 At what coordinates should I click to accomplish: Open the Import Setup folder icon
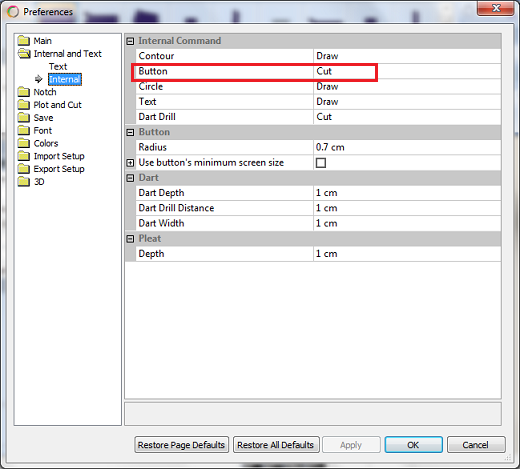coord(24,156)
